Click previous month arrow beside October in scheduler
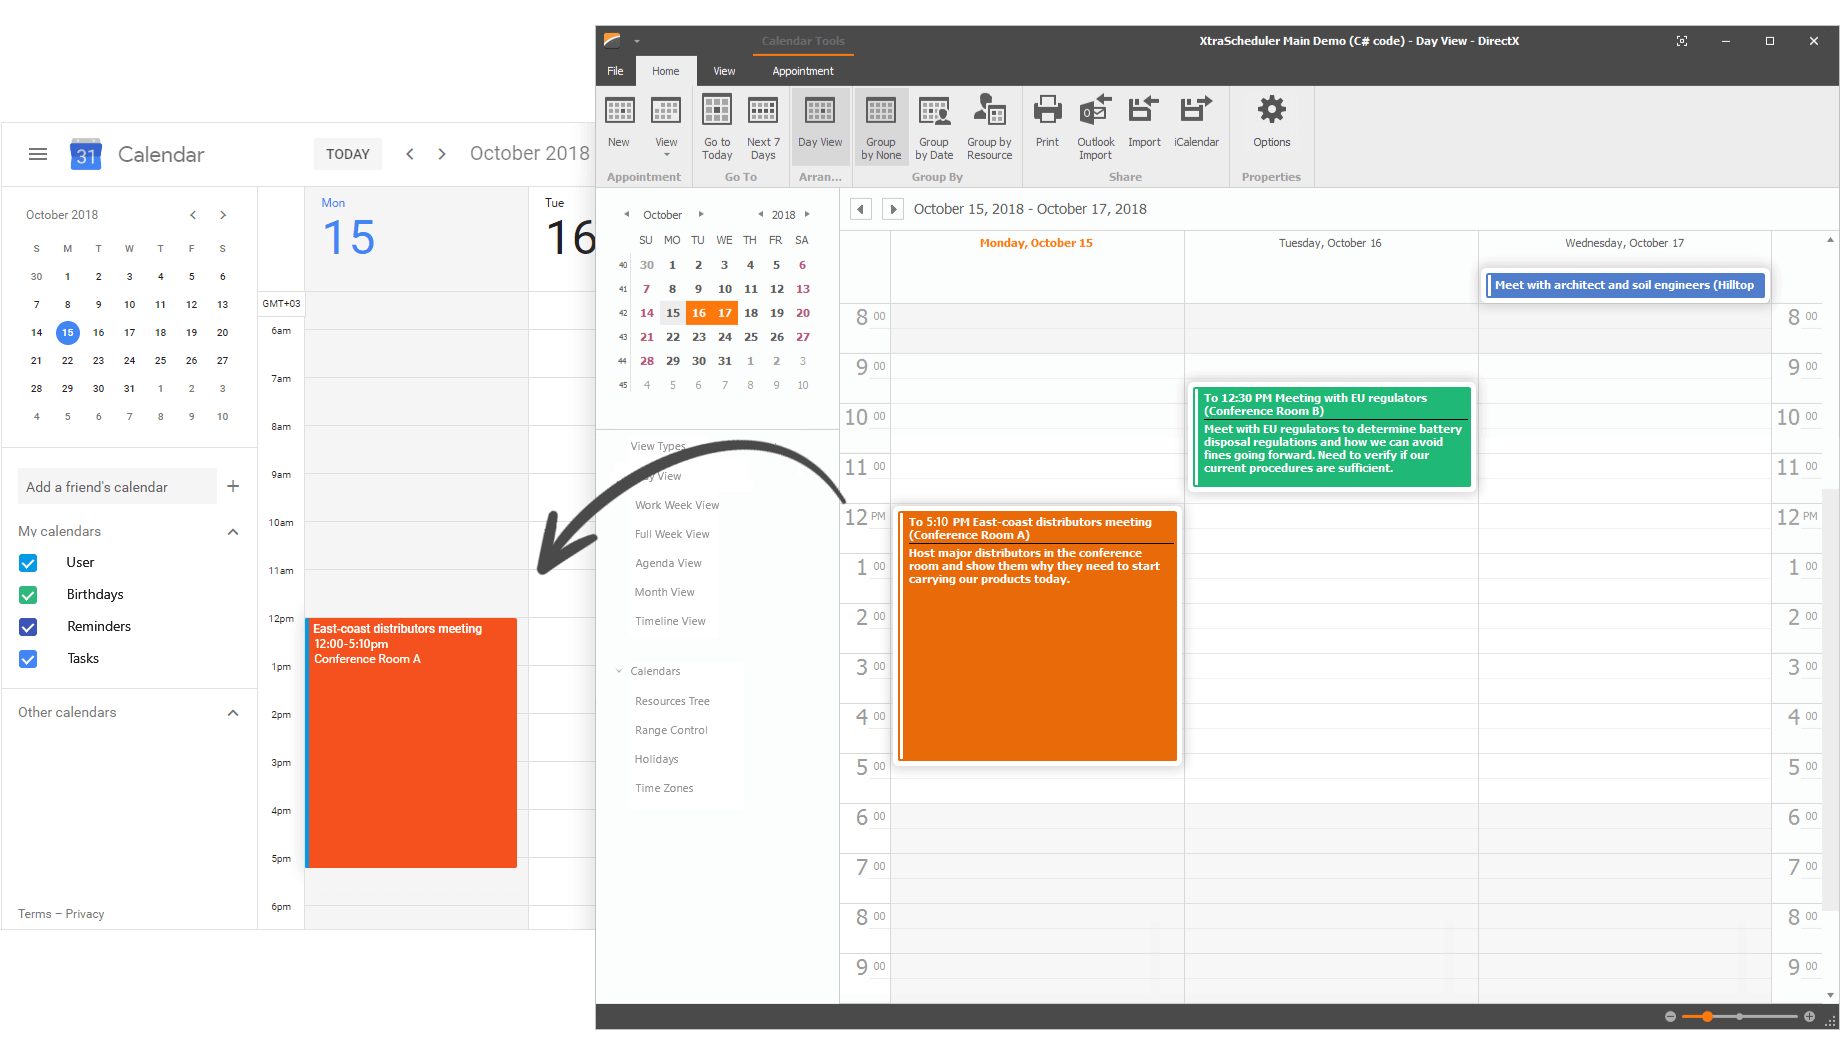Viewport: 1840px width, 1056px height. coord(627,214)
